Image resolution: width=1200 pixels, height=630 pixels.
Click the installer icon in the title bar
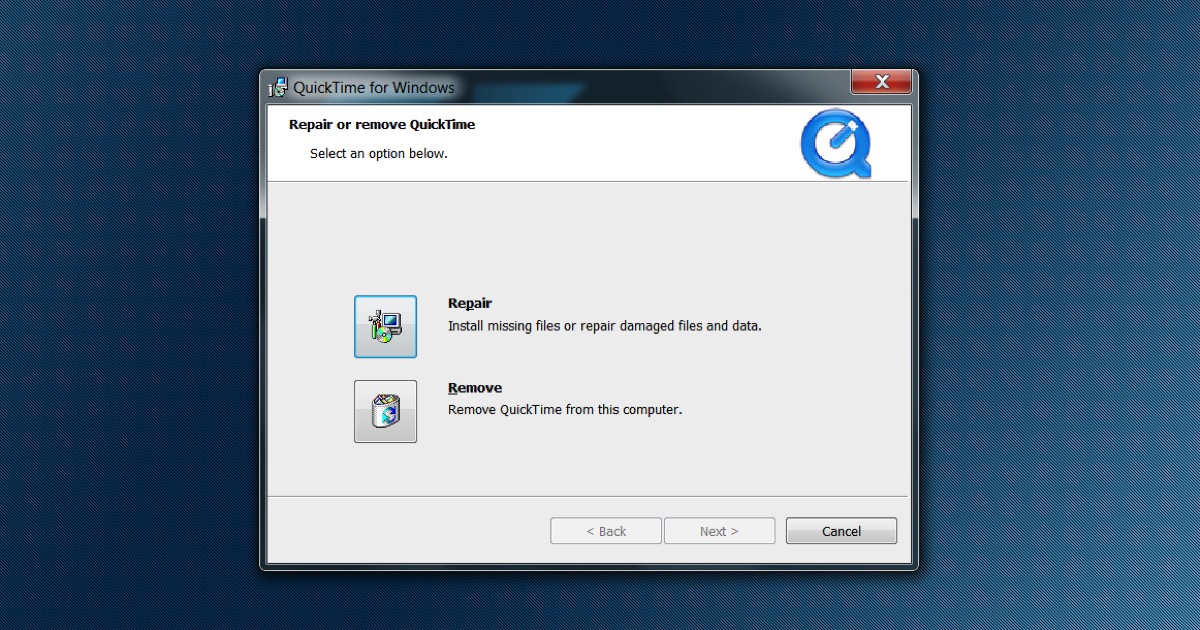pyautogui.click(x=278, y=87)
